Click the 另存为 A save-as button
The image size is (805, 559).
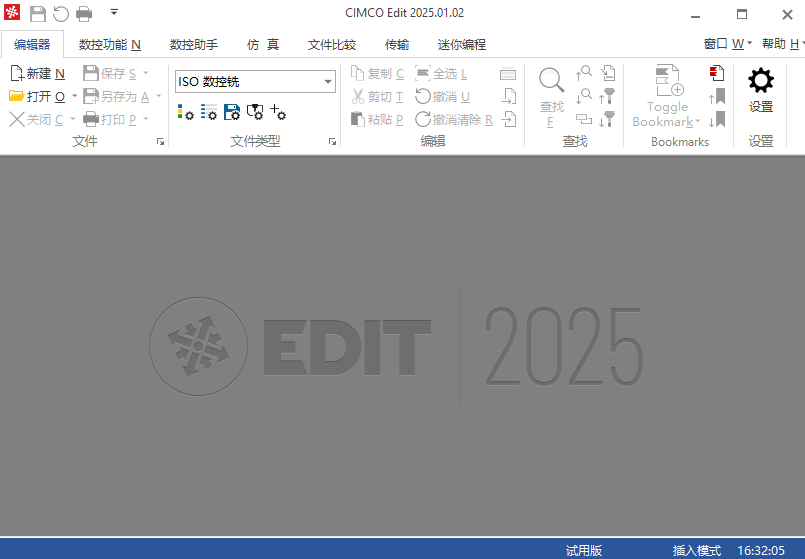116,97
